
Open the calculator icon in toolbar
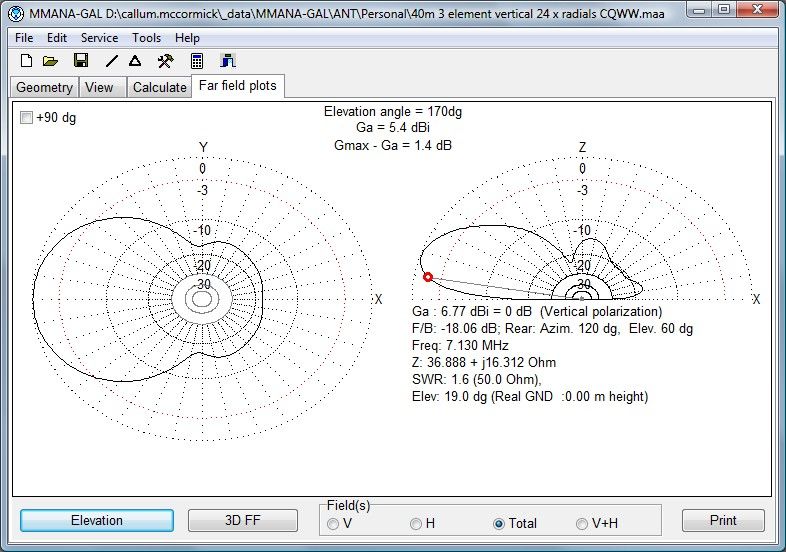click(197, 61)
